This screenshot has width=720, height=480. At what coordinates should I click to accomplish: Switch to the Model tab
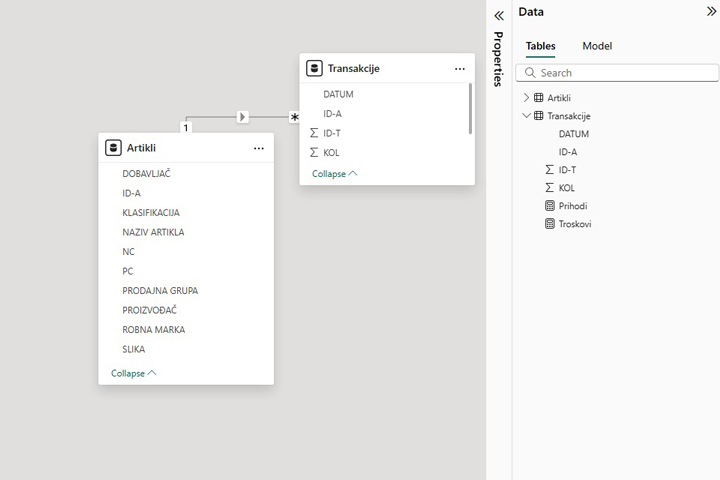click(x=597, y=46)
